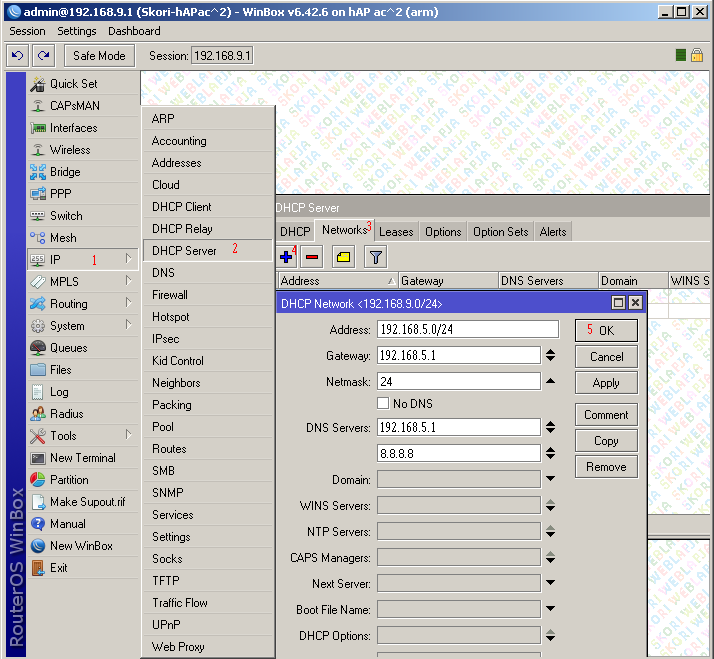Image resolution: width=714 pixels, height=659 pixels.
Task: Click the blue plus add button
Action: (x=287, y=257)
